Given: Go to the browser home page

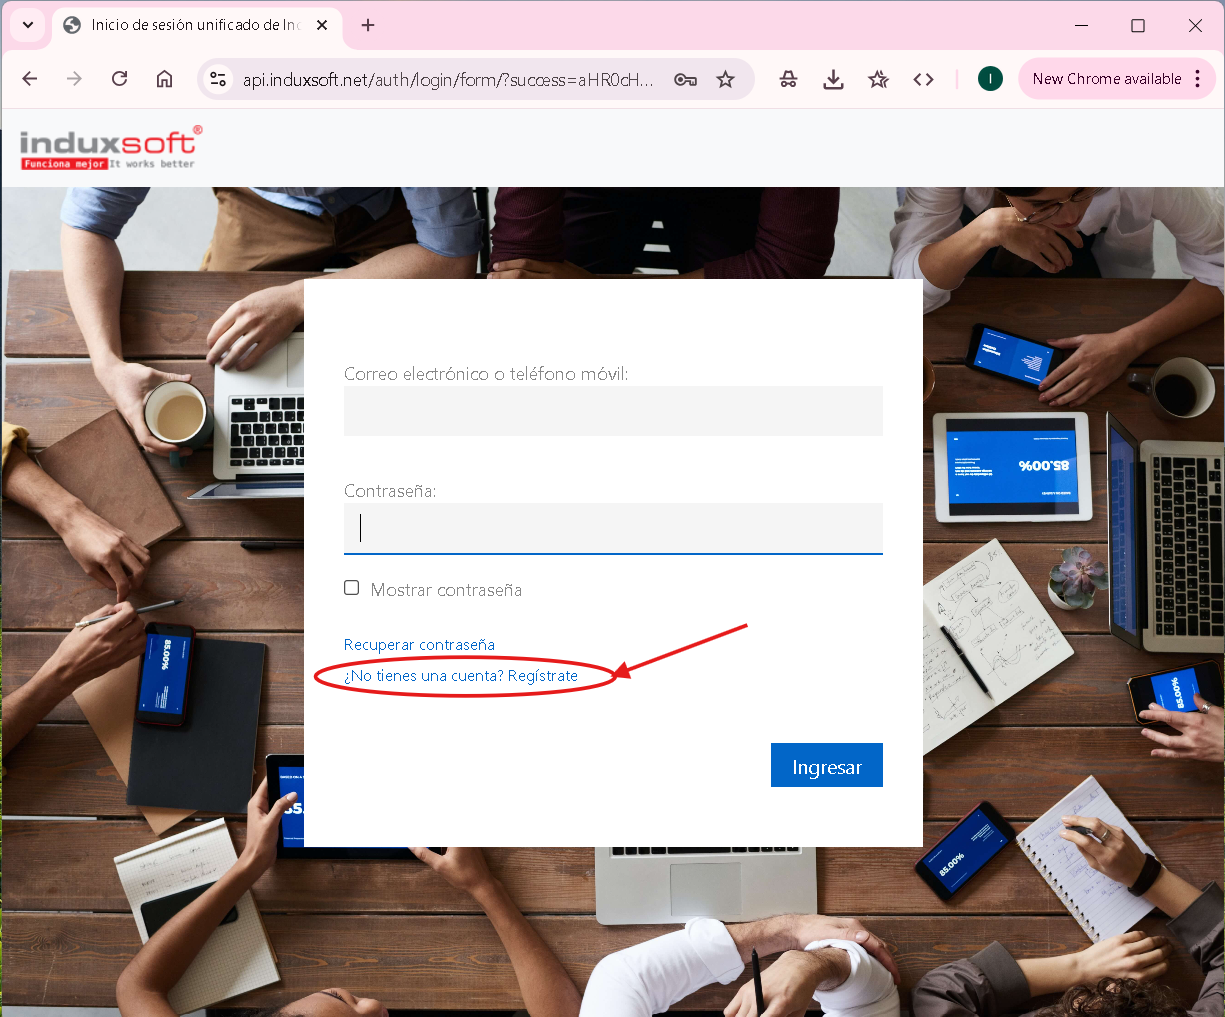Looking at the screenshot, I should (165, 79).
